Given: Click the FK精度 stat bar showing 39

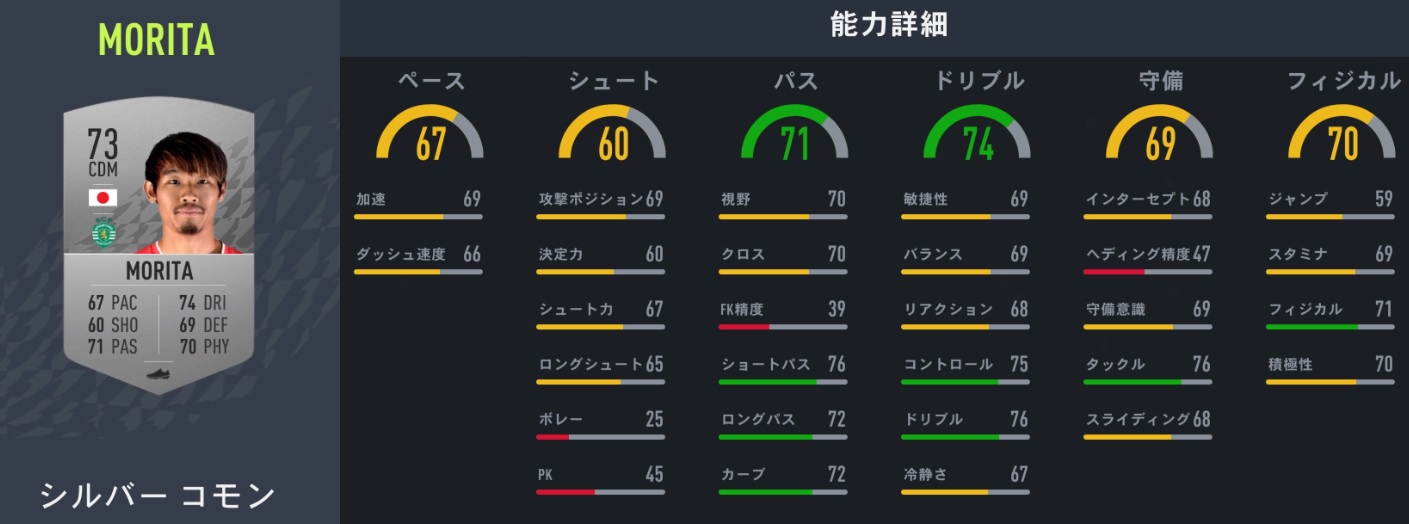Looking at the screenshot, I should coord(783,326).
